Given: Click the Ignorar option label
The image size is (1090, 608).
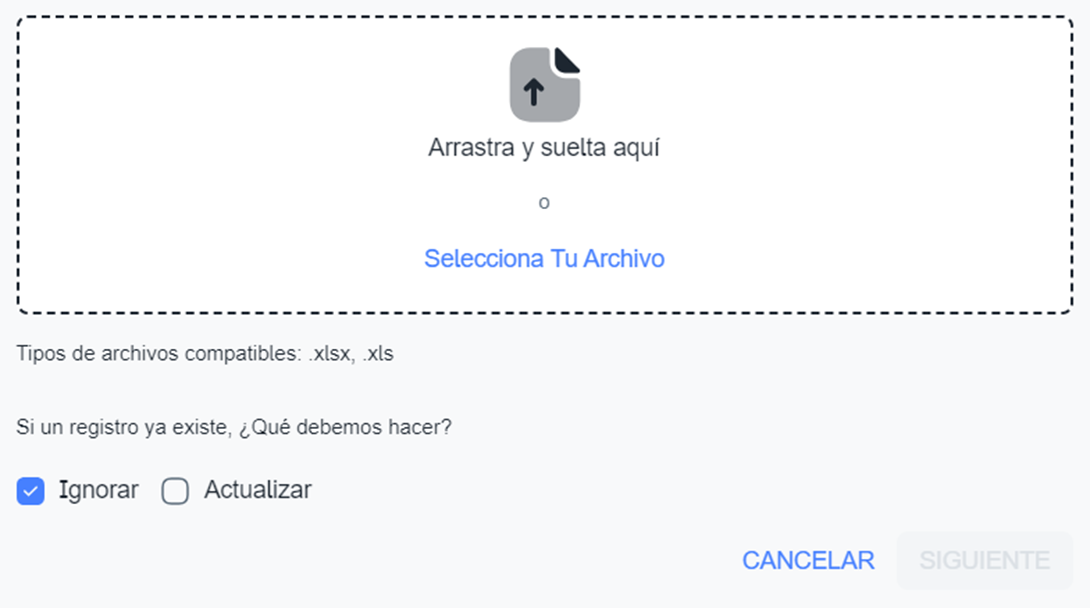Looking at the screenshot, I should point(98,490).
